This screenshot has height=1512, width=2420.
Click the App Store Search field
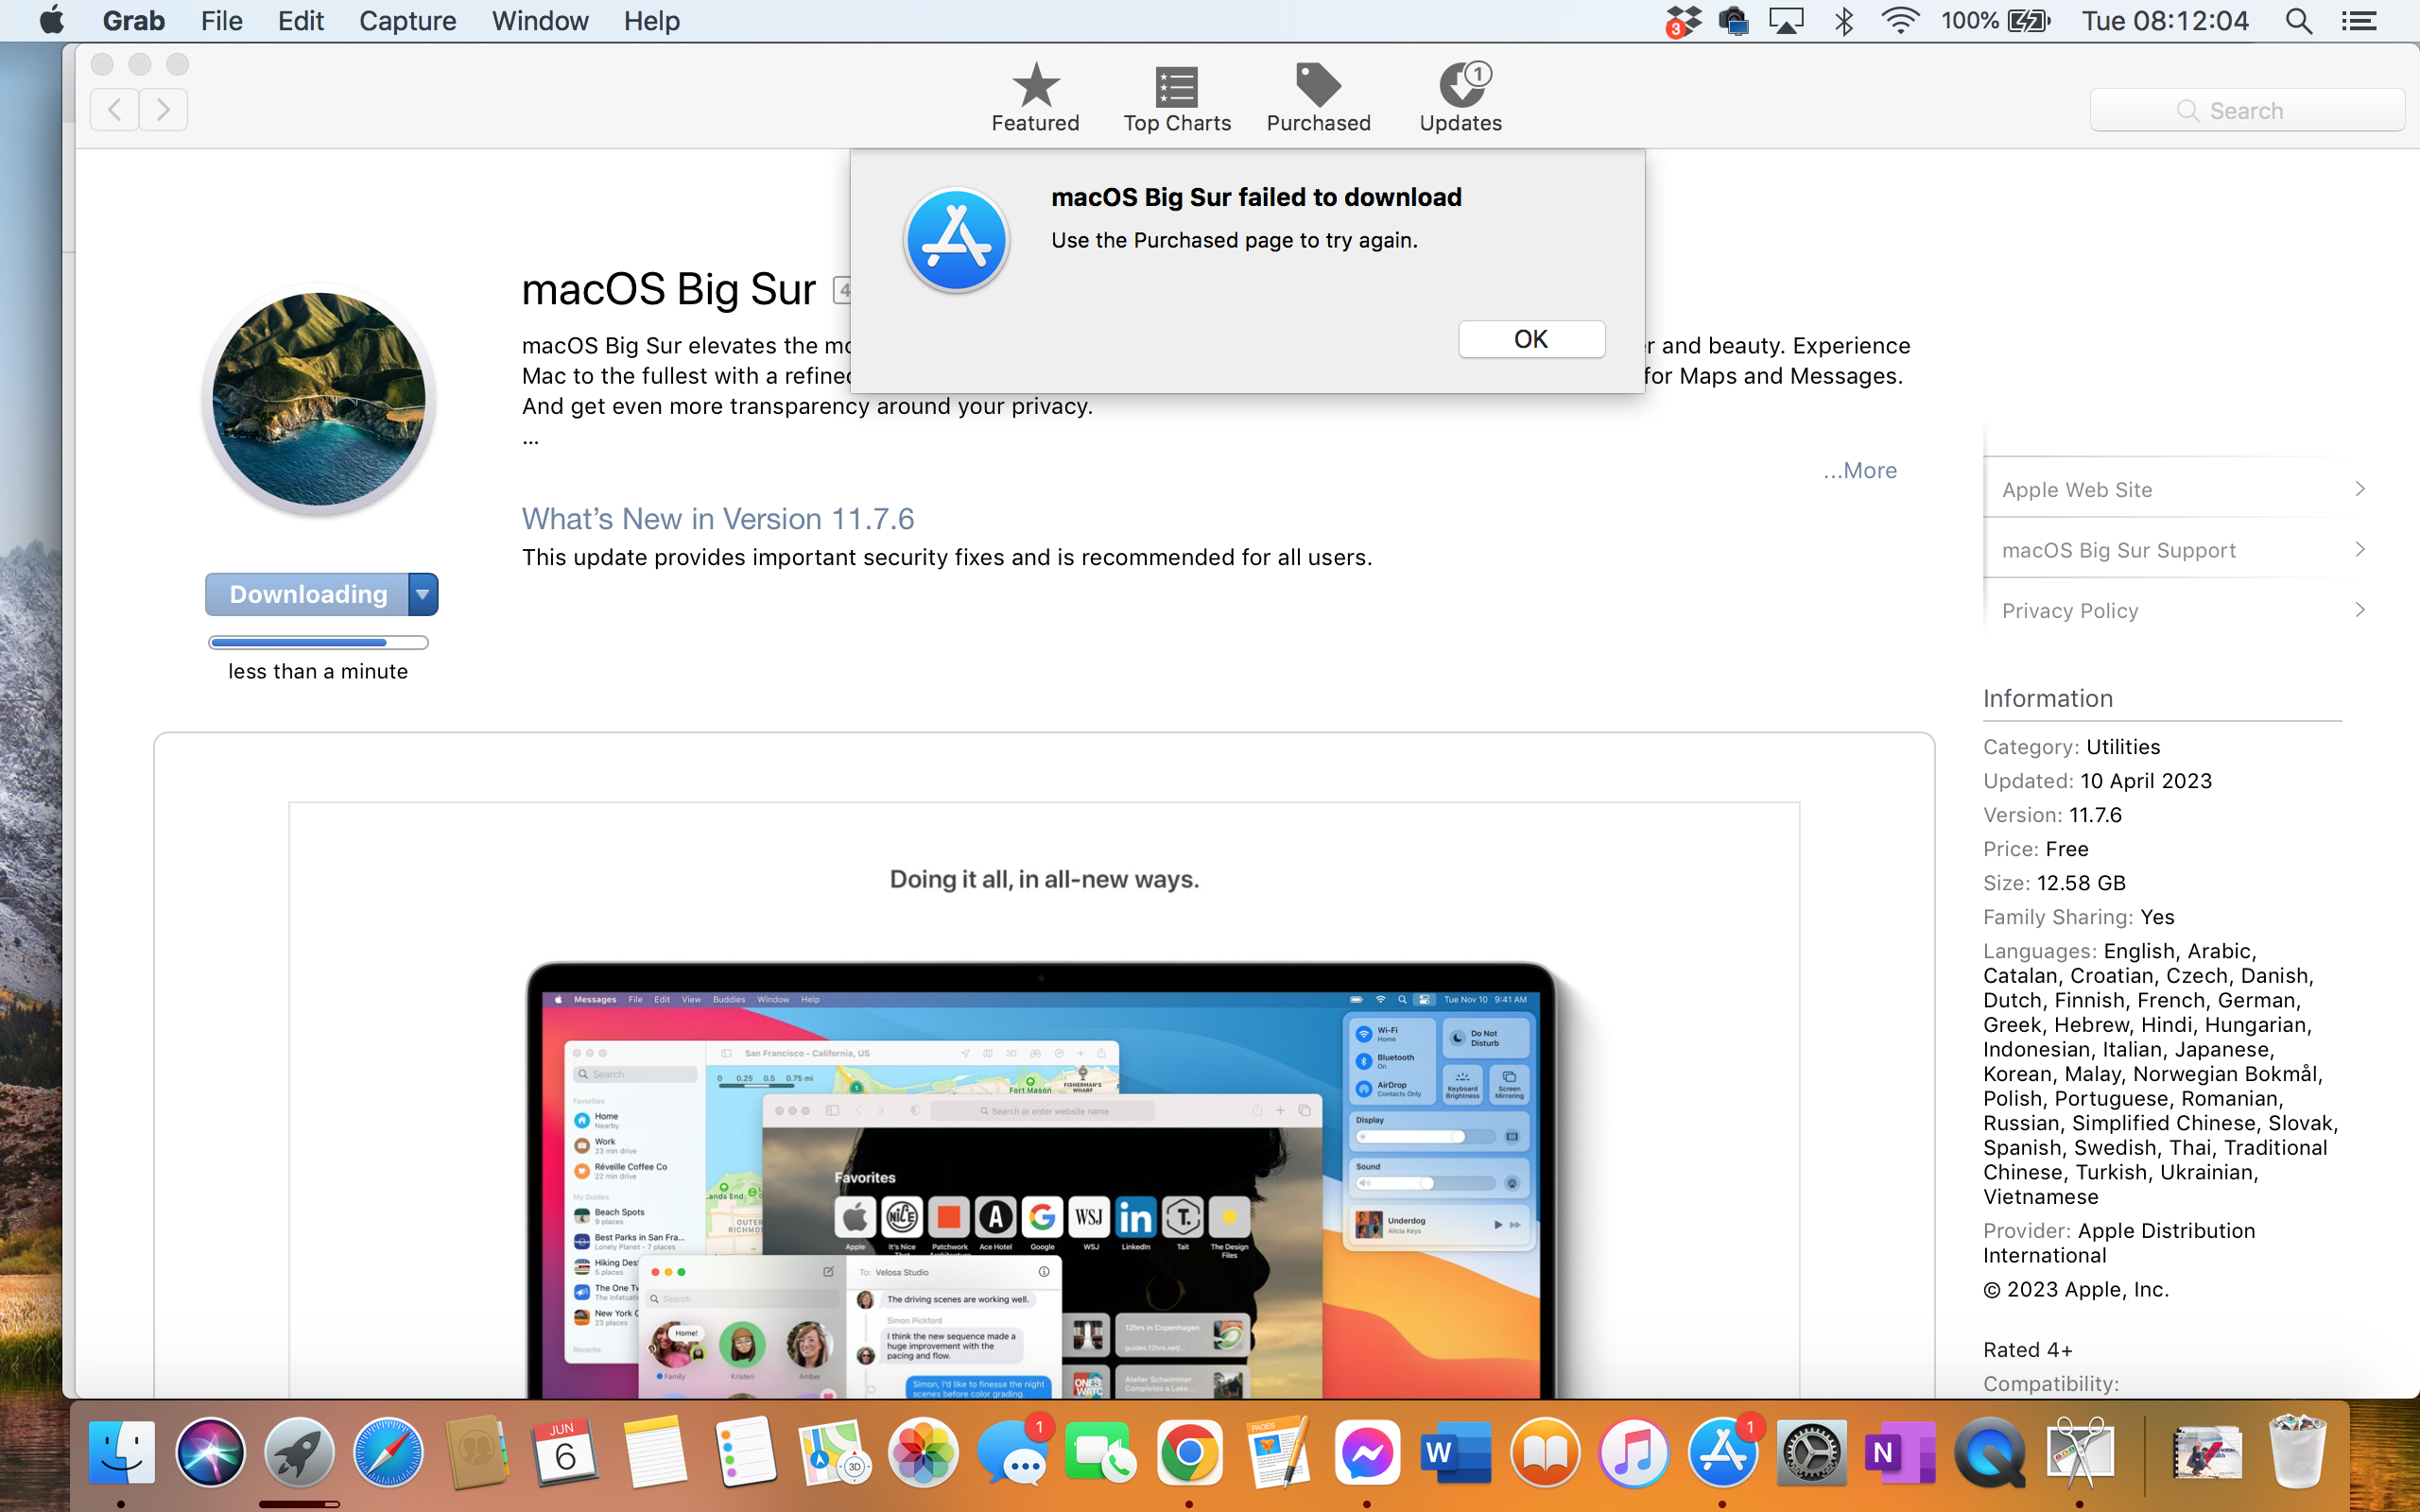click(2246, 110)
